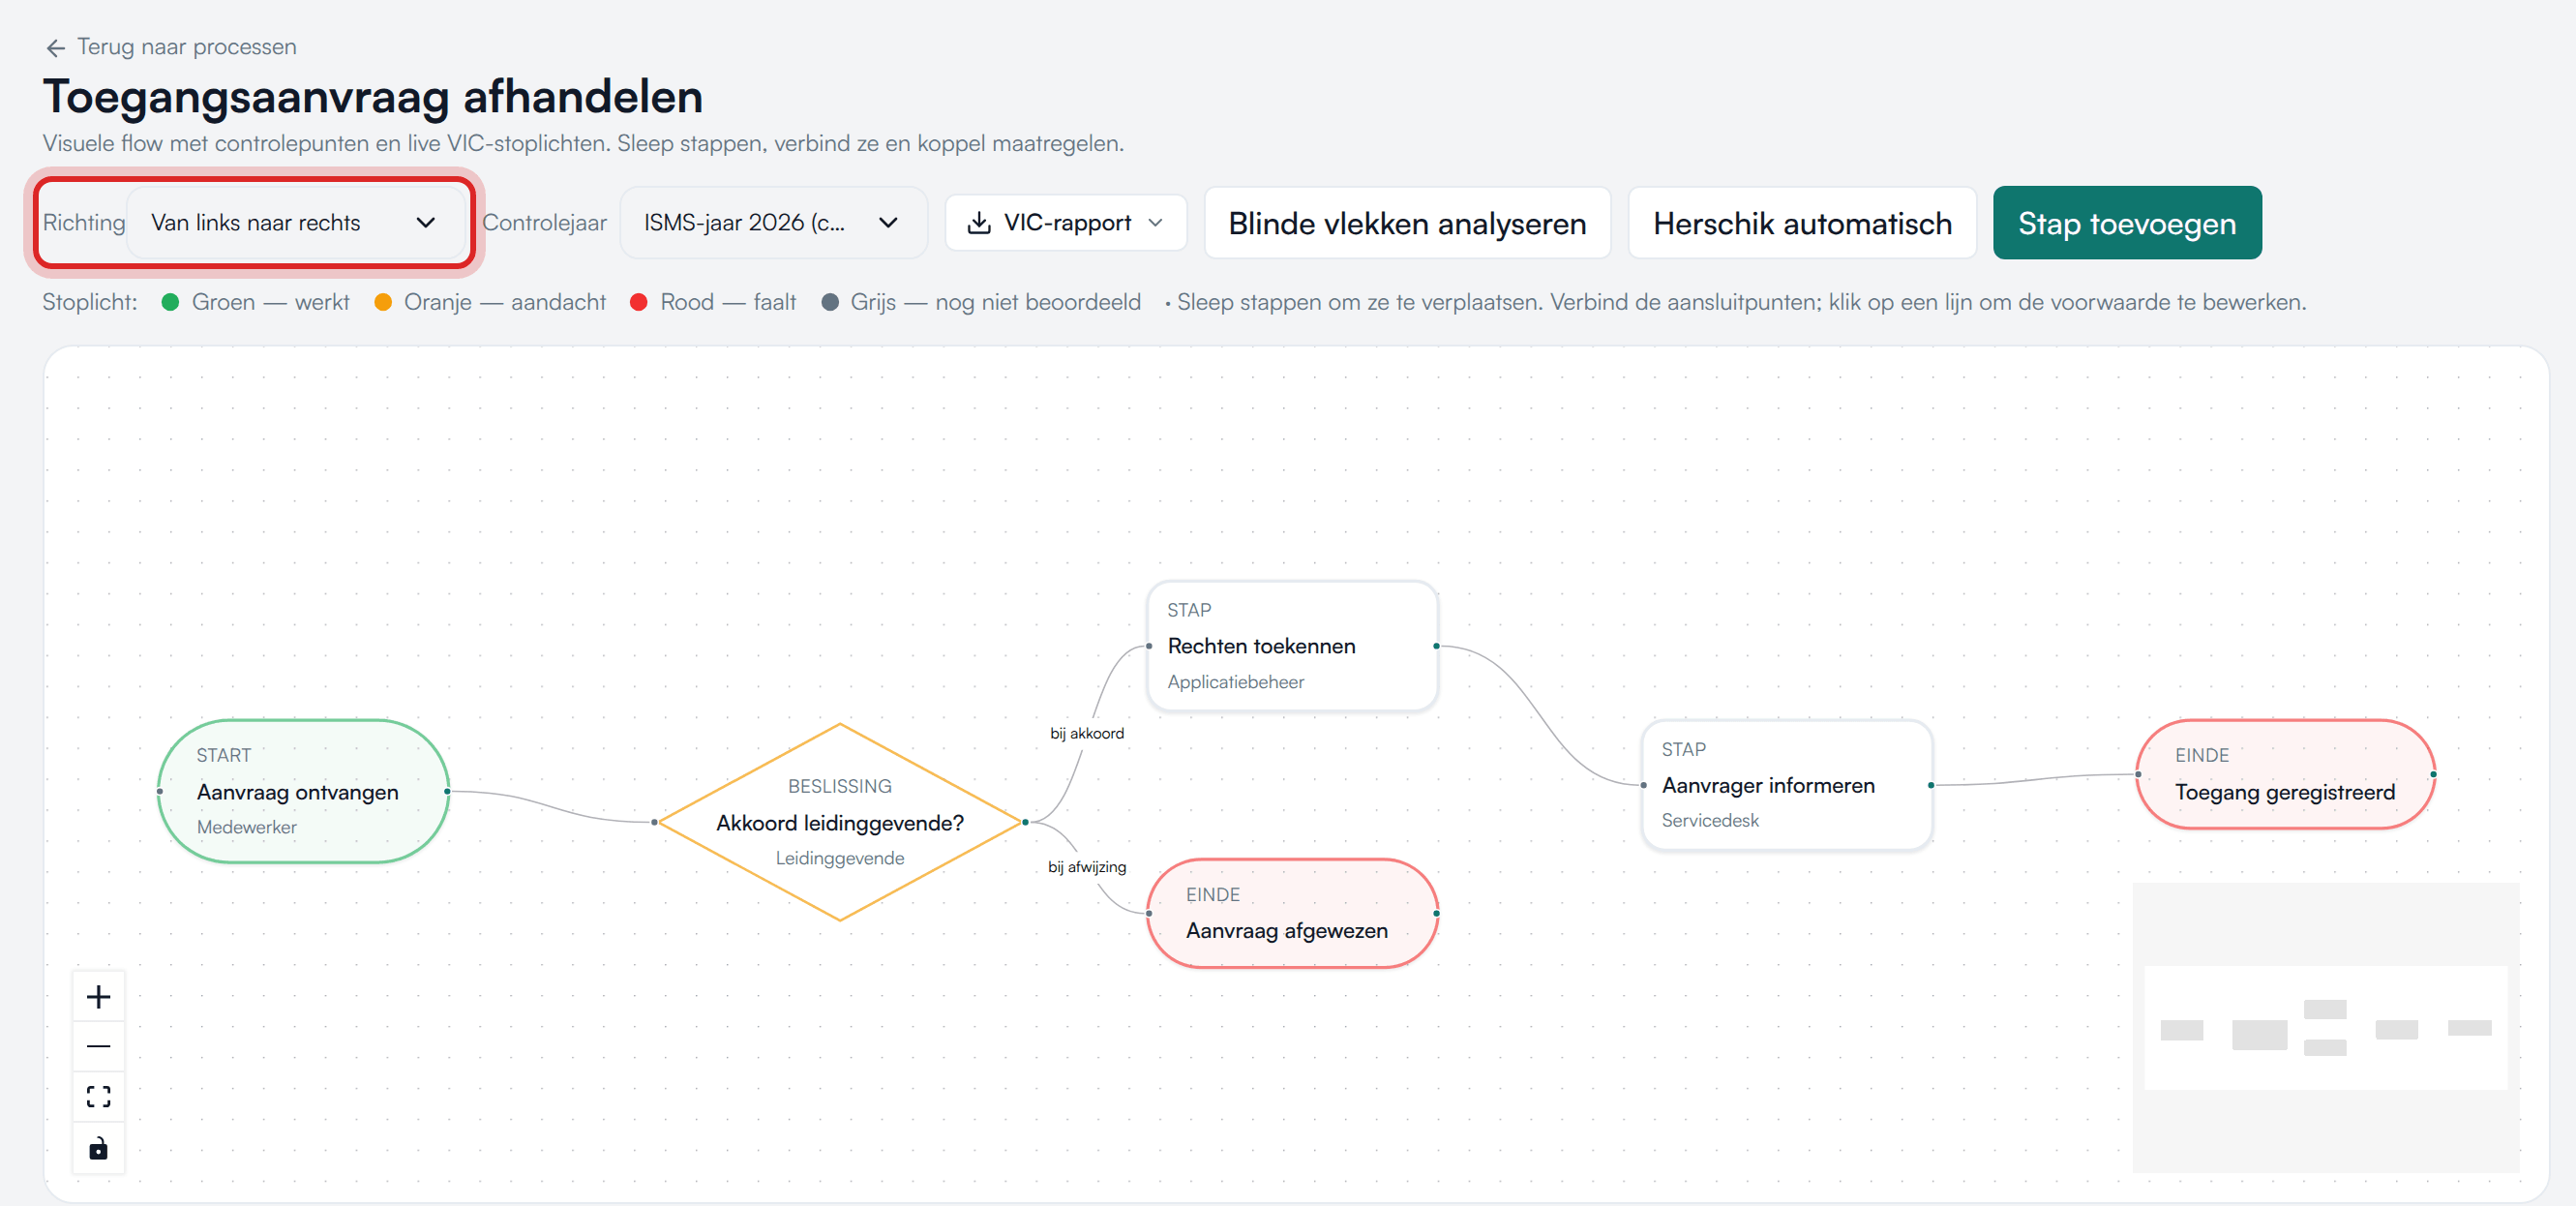Click the green Groen legend dot

pos(170,302)
